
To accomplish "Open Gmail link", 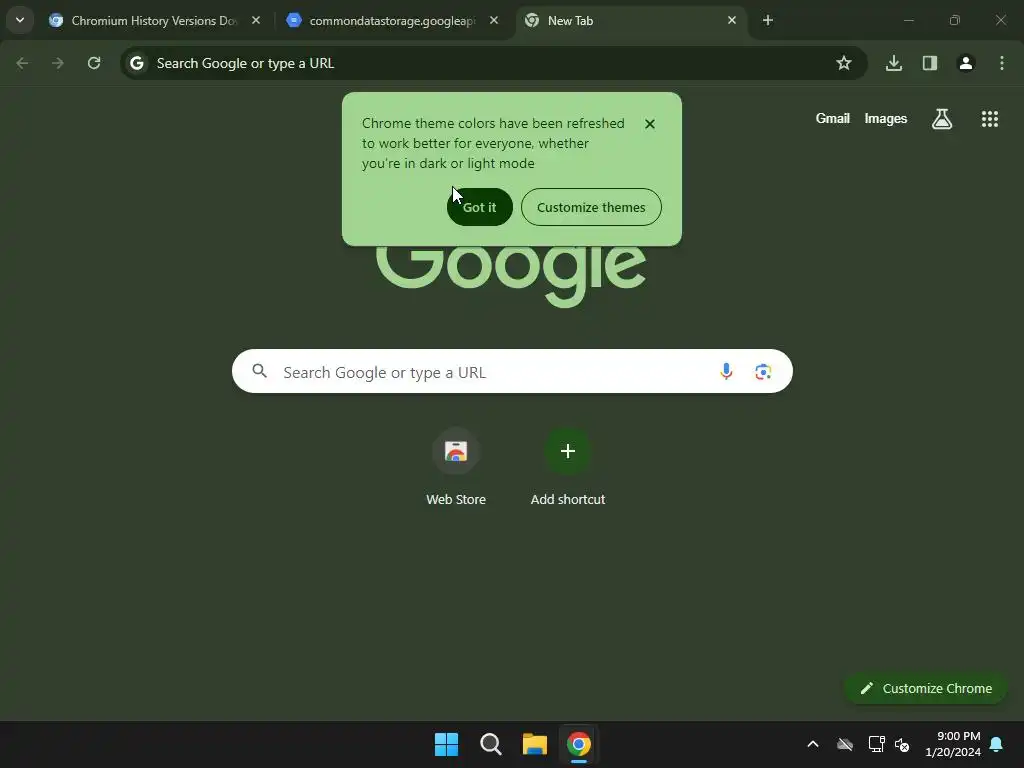I will pos(833,119).
